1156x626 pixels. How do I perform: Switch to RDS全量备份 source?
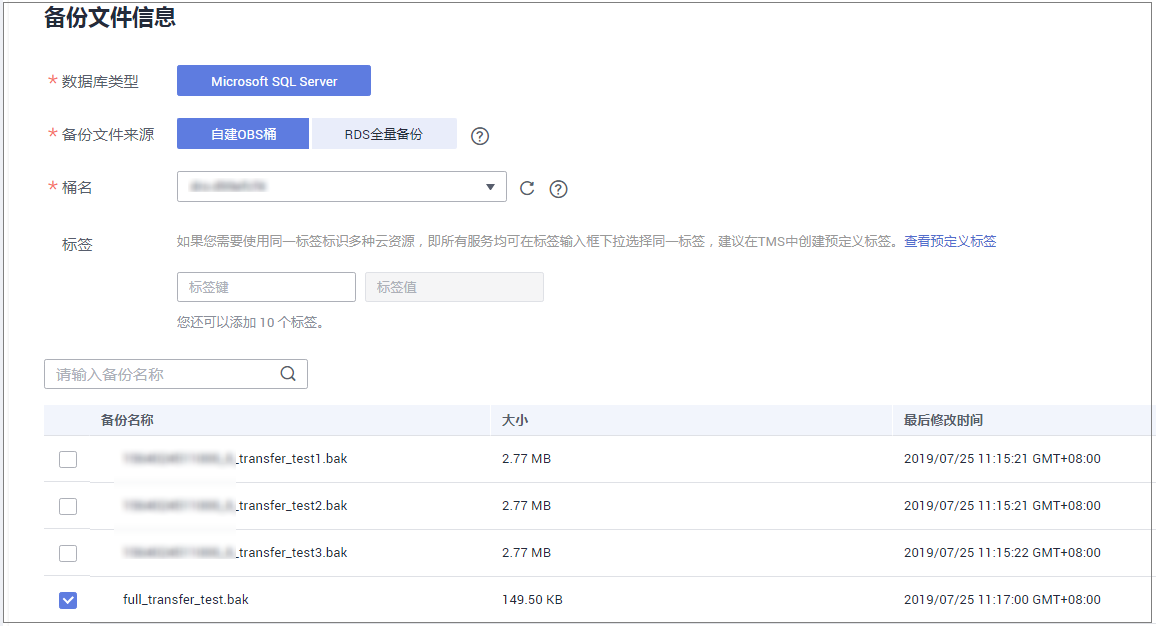[384, 134]
